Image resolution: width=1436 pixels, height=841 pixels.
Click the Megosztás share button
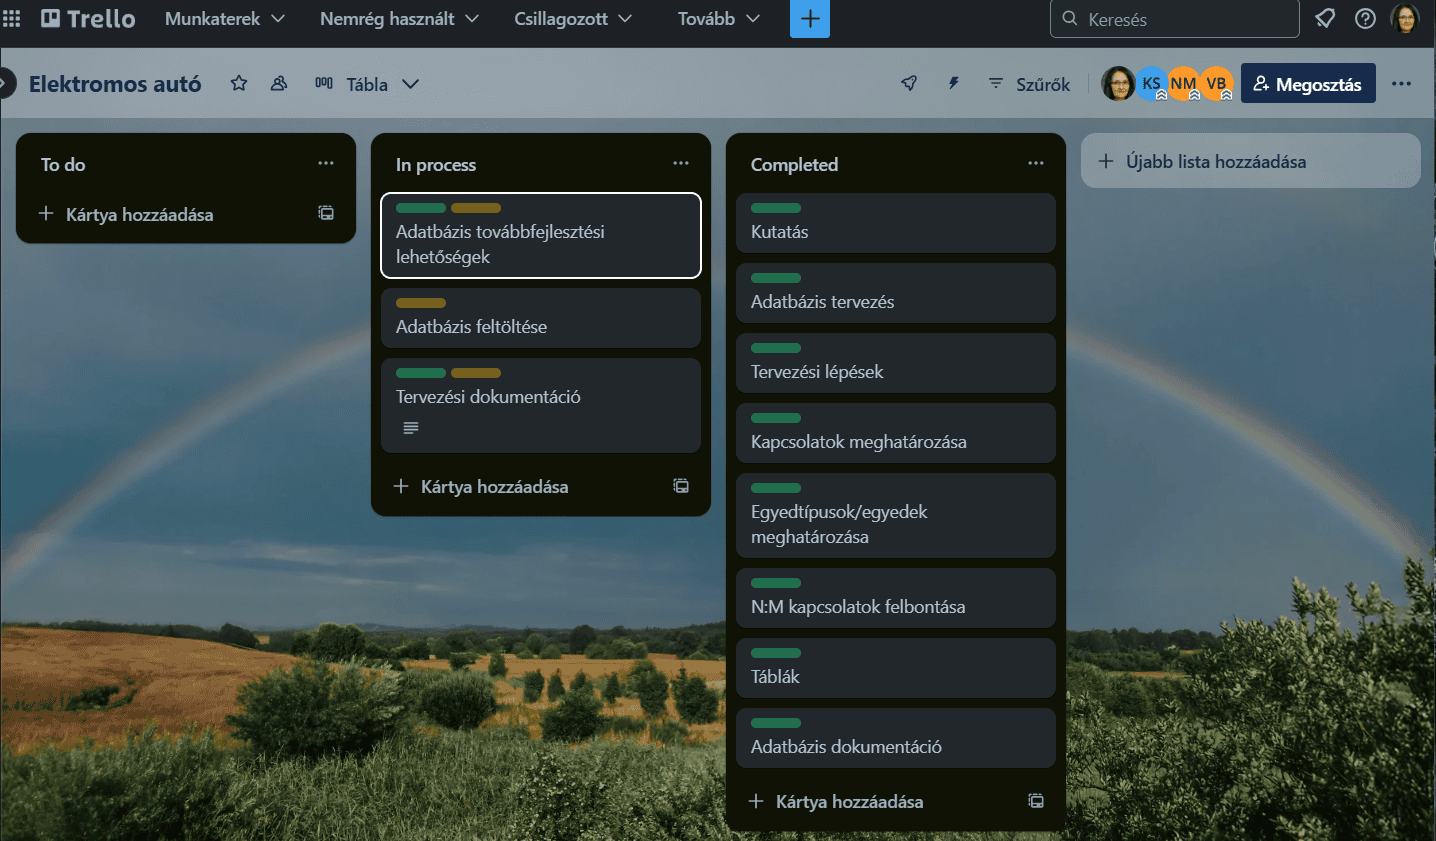pos(1308,83)
